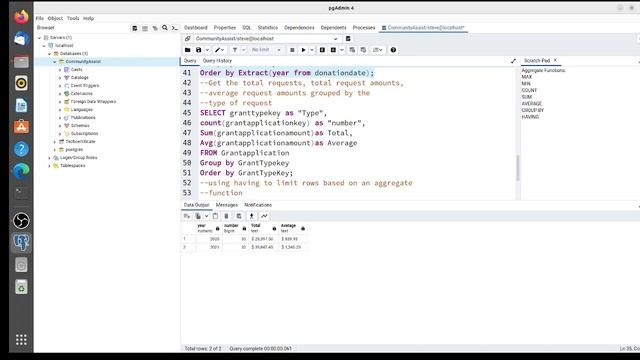The height and width of the screenshot is (360, 640).
Task: Expand the postgres database node
Action: [55, 150]
